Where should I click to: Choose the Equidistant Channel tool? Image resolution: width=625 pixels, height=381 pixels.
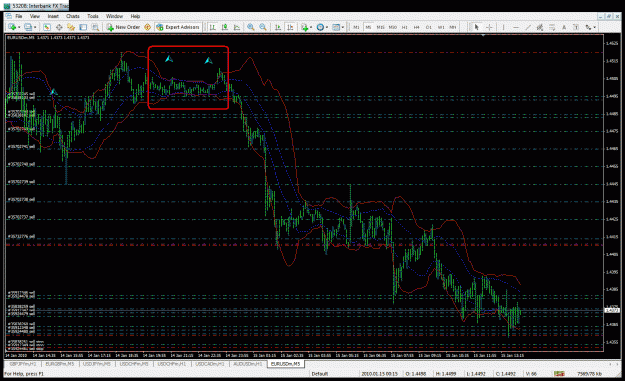(x=540, y=27)
